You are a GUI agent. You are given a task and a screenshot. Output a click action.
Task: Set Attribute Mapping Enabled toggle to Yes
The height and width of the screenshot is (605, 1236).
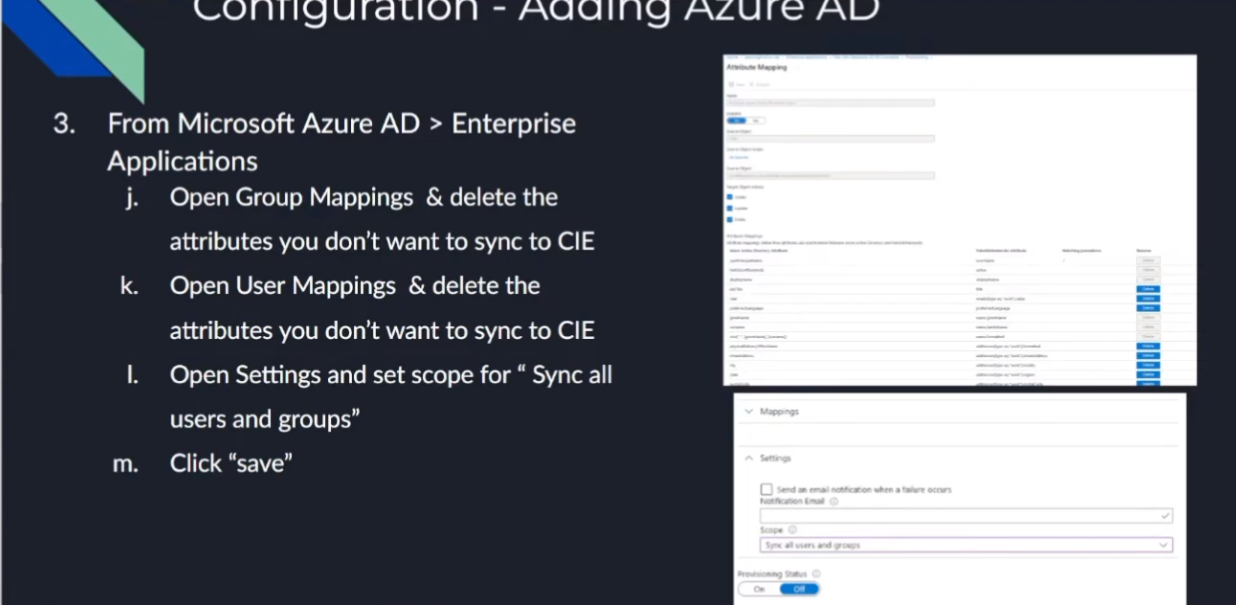(736, 120)
